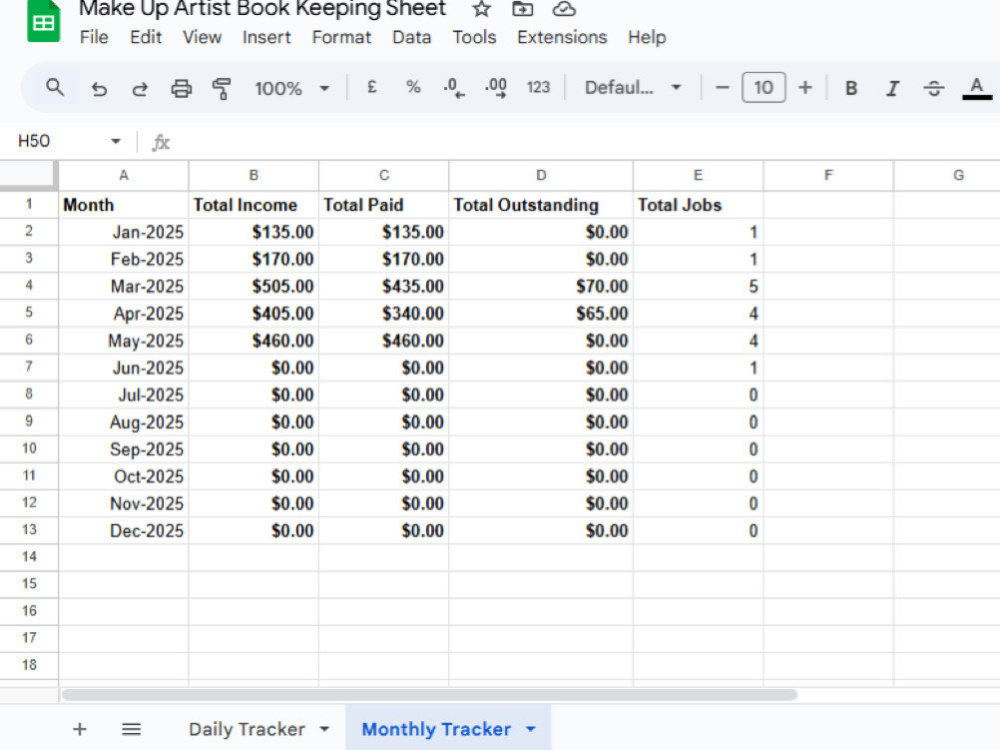Select row 14 header
Screen dimensions: 1000x750
(29, 557)
